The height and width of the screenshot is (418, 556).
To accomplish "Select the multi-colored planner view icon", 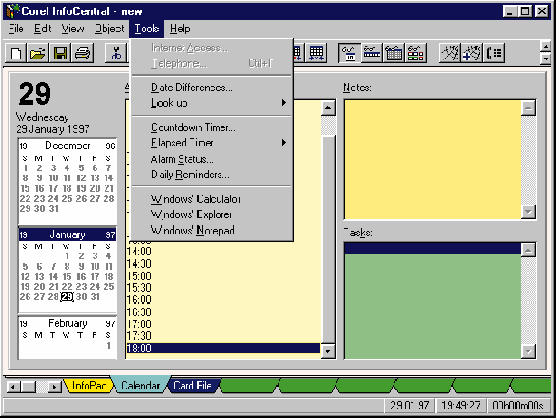I will pyautogui.click(x=416, y=53).
